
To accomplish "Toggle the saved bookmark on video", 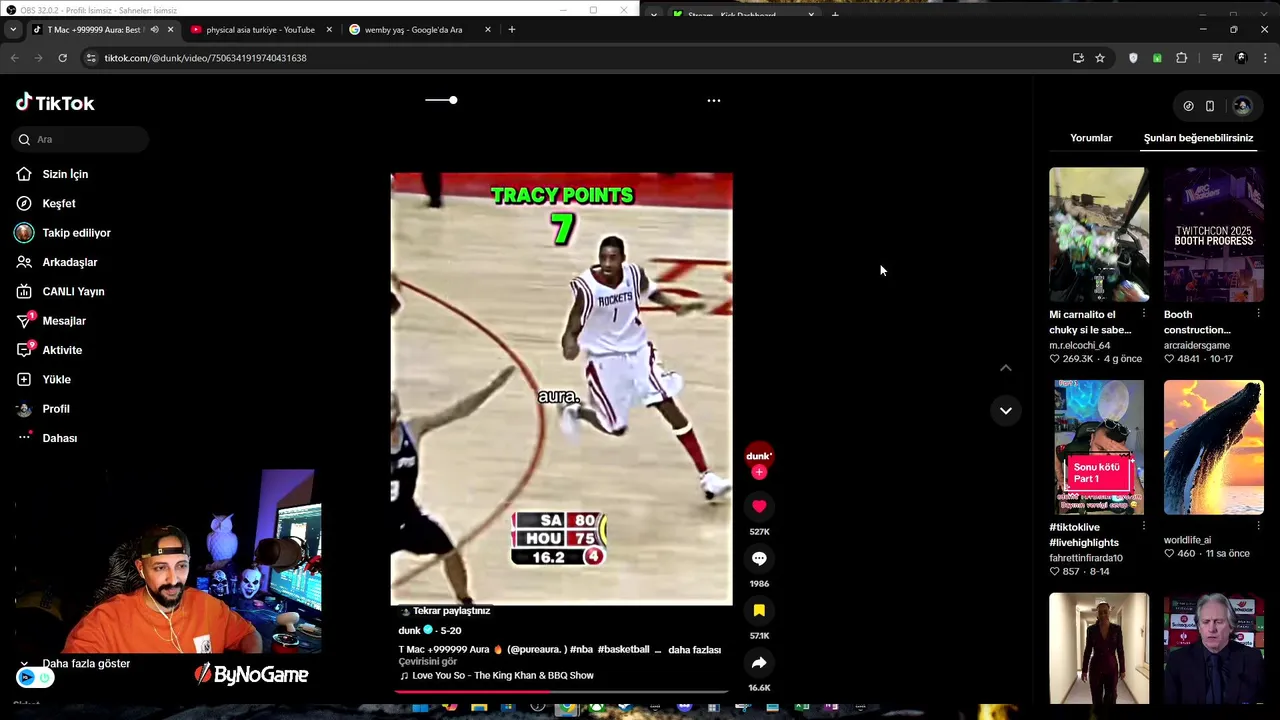I will [x=759, y=611].
